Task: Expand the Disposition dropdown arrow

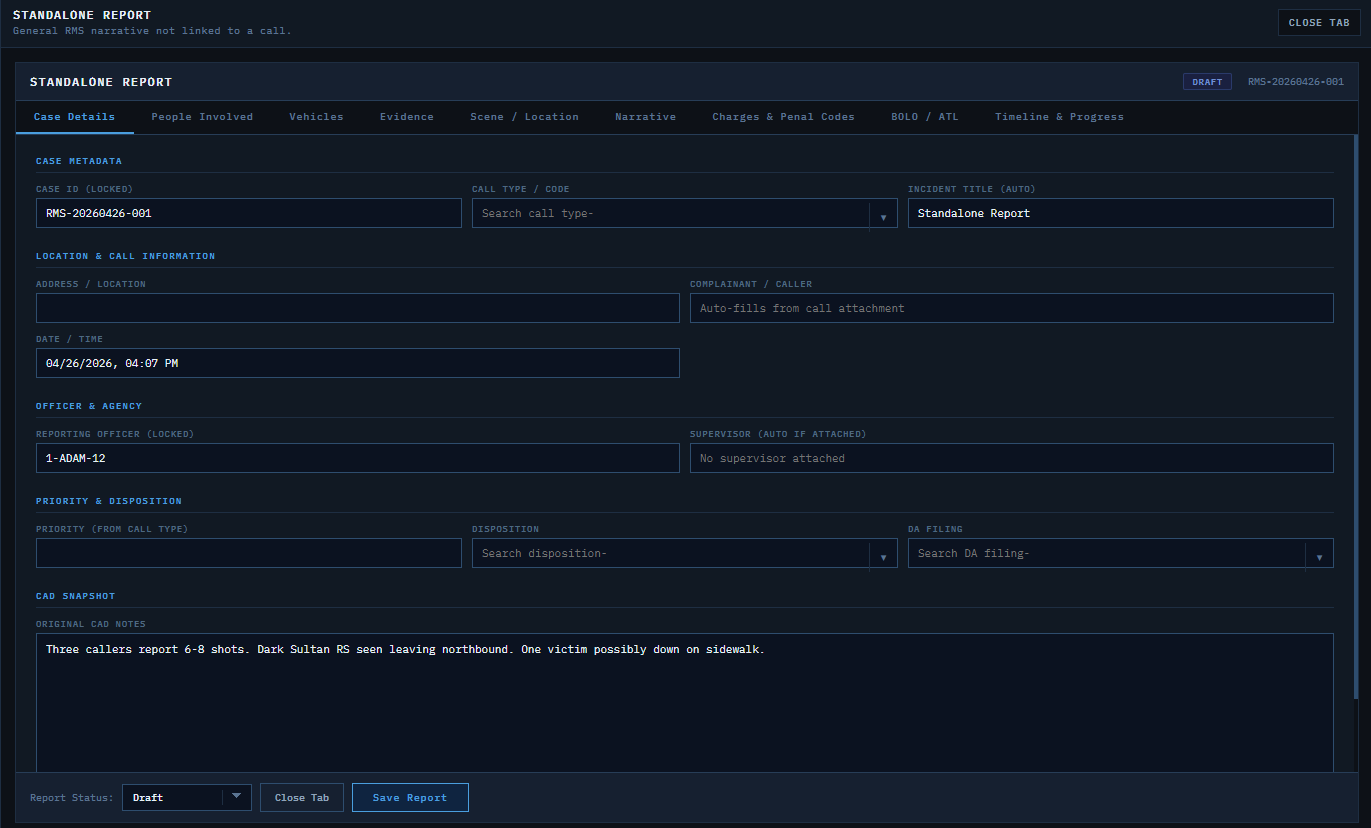Action: point(883,554)
